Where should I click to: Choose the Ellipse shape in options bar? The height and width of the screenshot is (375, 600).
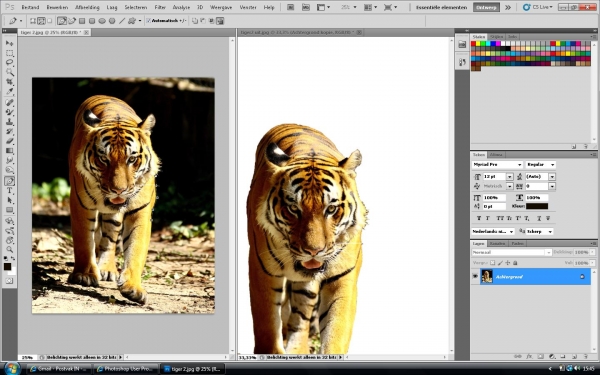coord(102,21)
